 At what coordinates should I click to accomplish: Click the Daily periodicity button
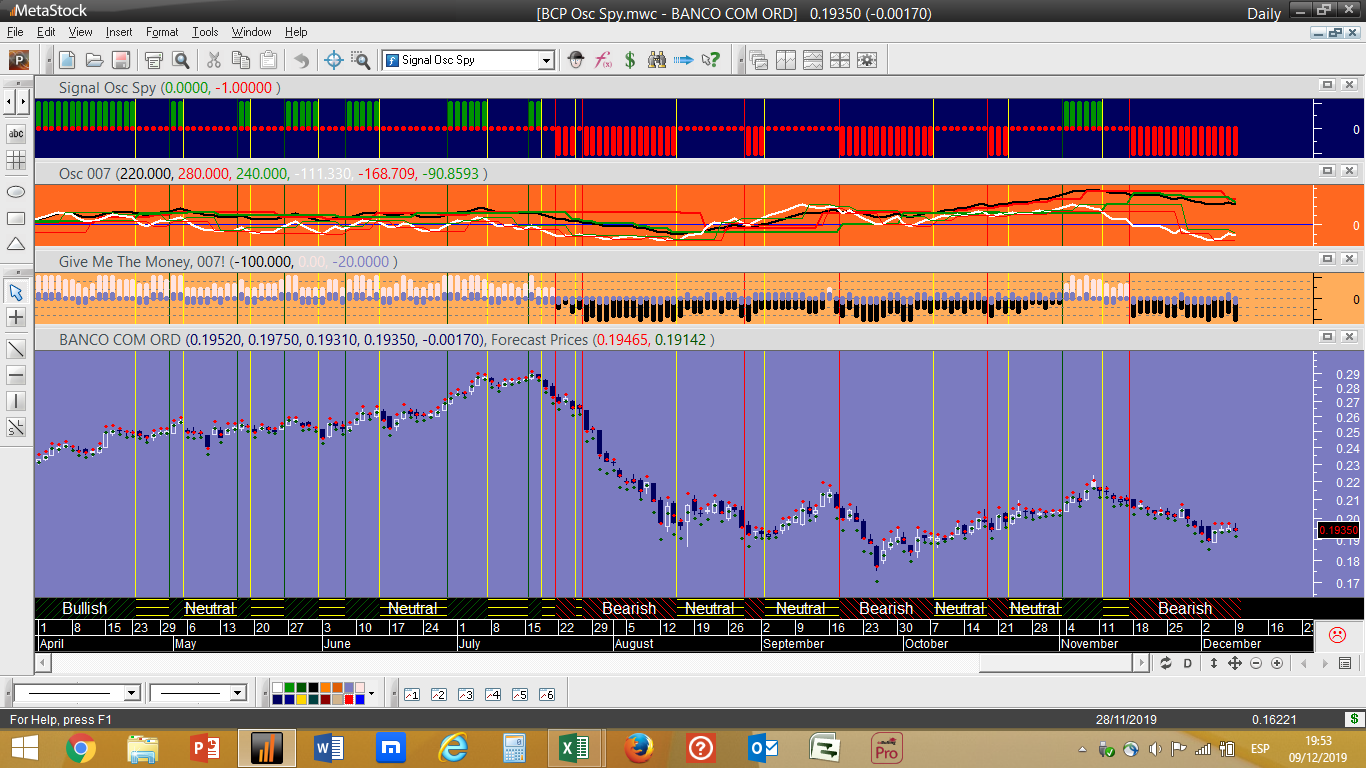tap(1263, 13)
